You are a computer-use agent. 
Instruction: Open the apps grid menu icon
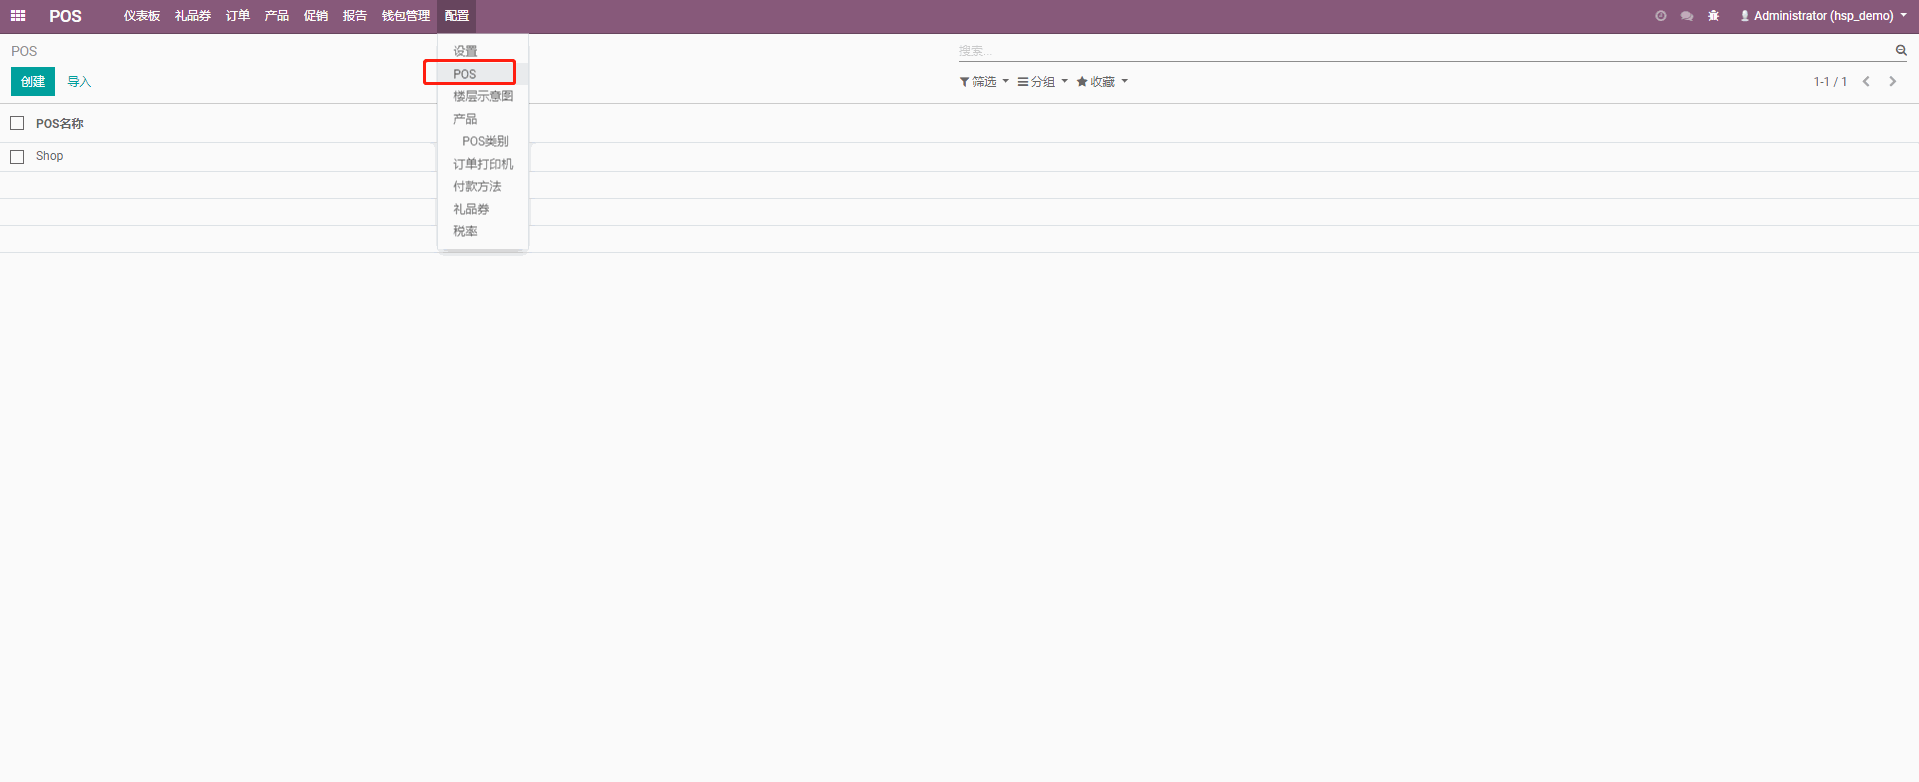pyautogui.click(x=18, y=16)
